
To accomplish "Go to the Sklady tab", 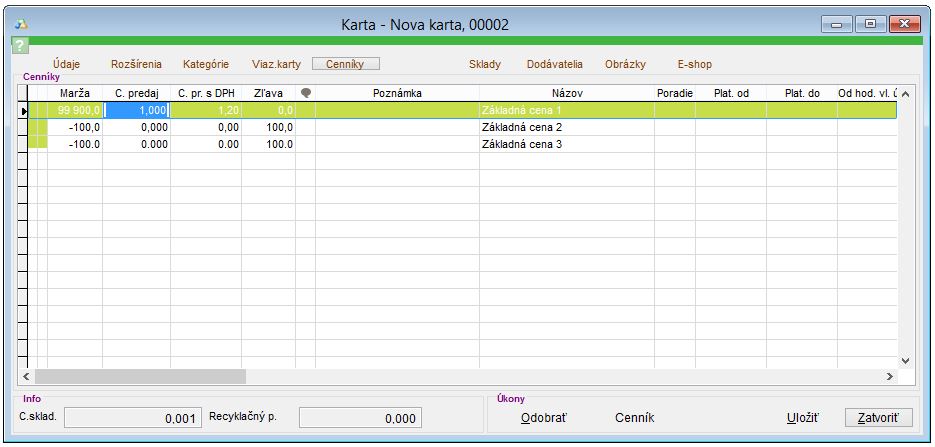I will pos(485,64).
